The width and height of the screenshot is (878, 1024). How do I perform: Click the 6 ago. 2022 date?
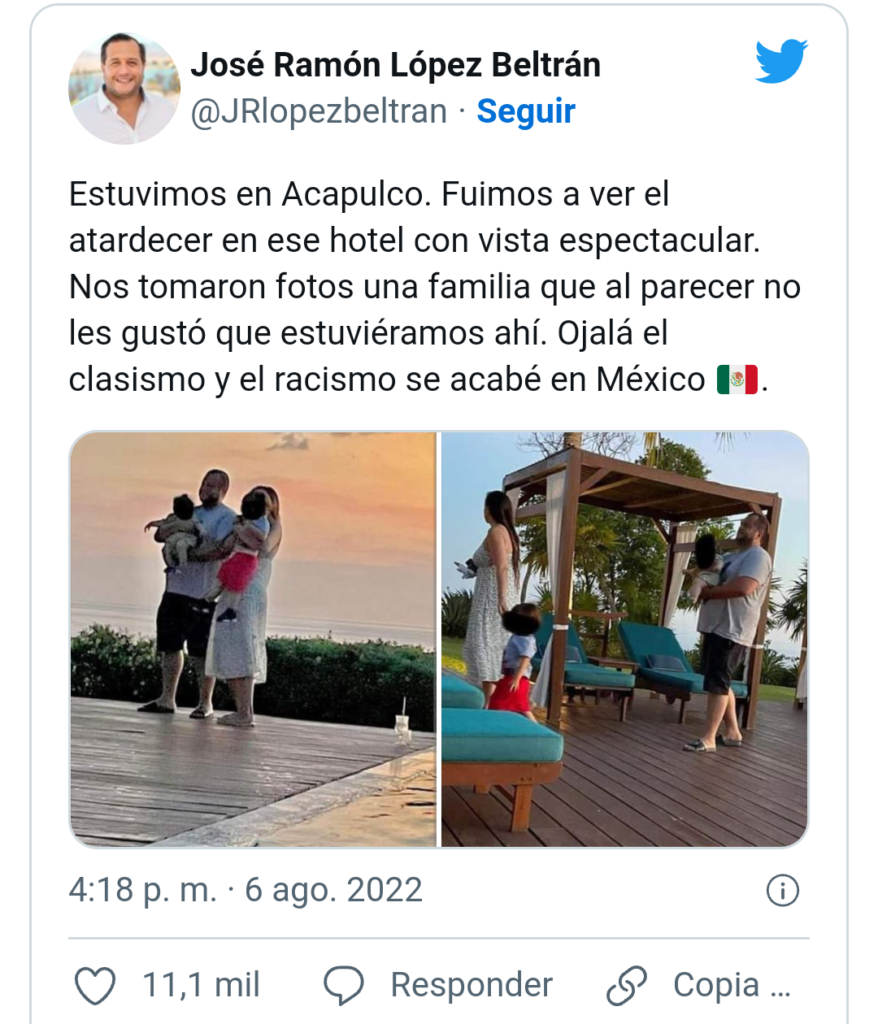click(x=333, y=890)
